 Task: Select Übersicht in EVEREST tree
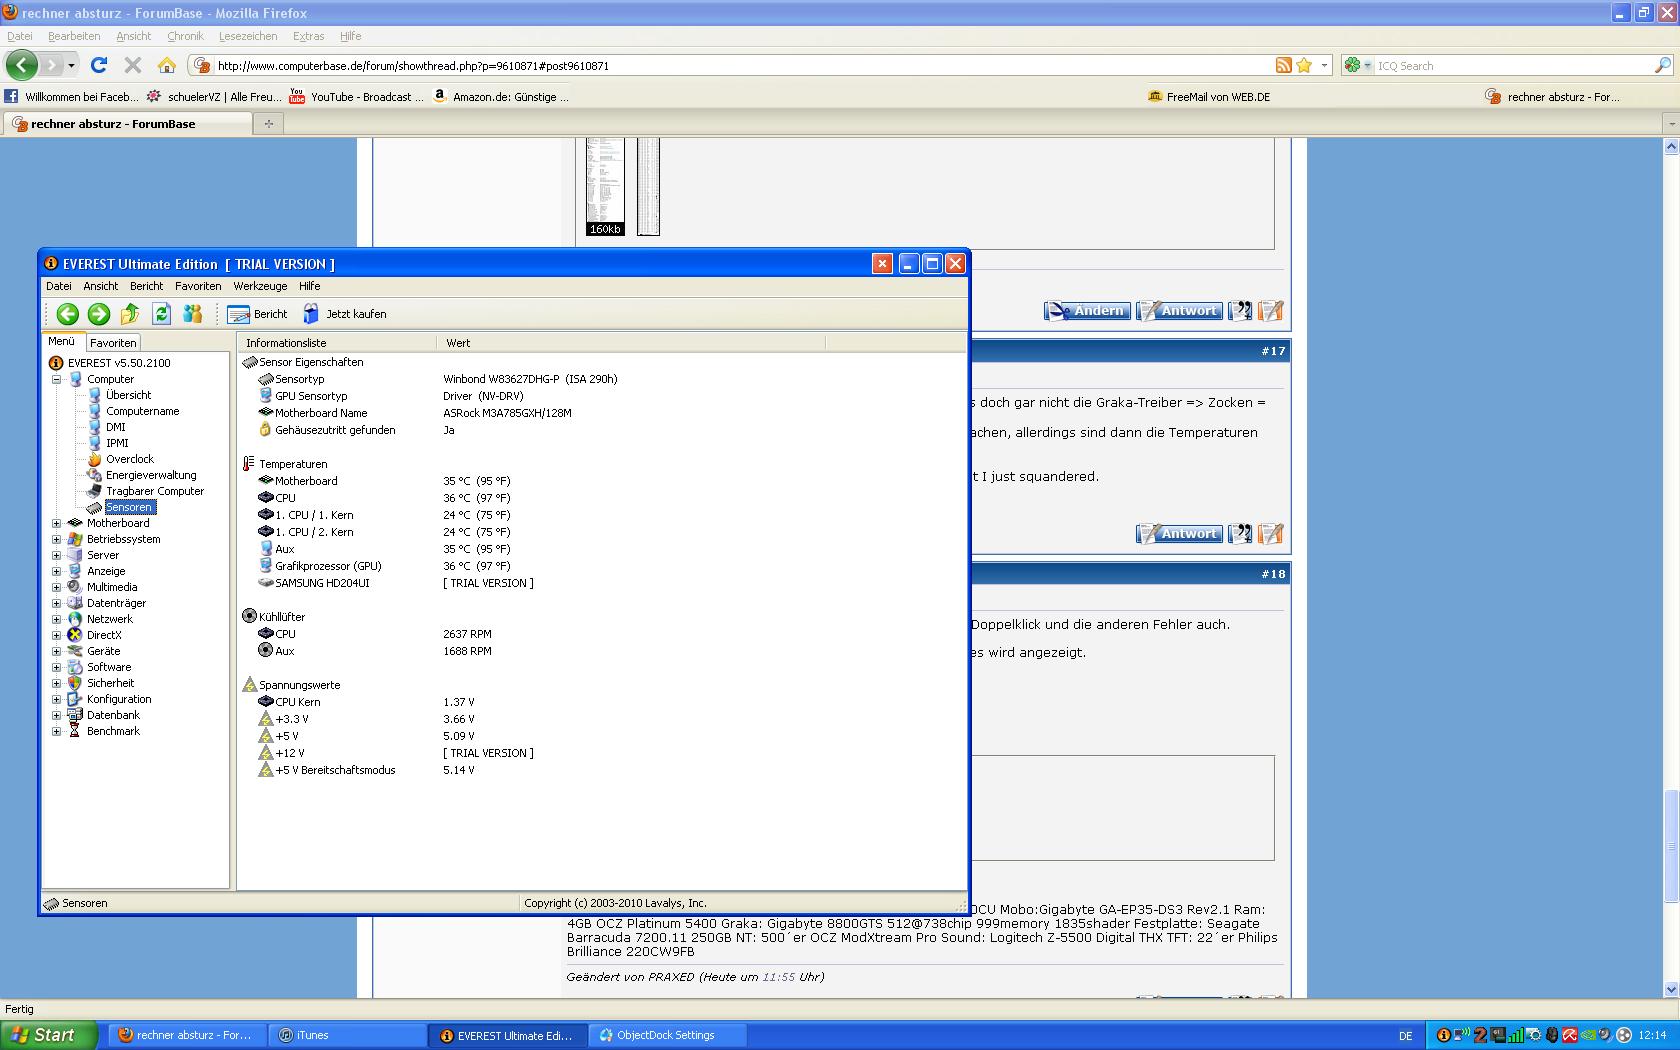[x=128, y=395]
